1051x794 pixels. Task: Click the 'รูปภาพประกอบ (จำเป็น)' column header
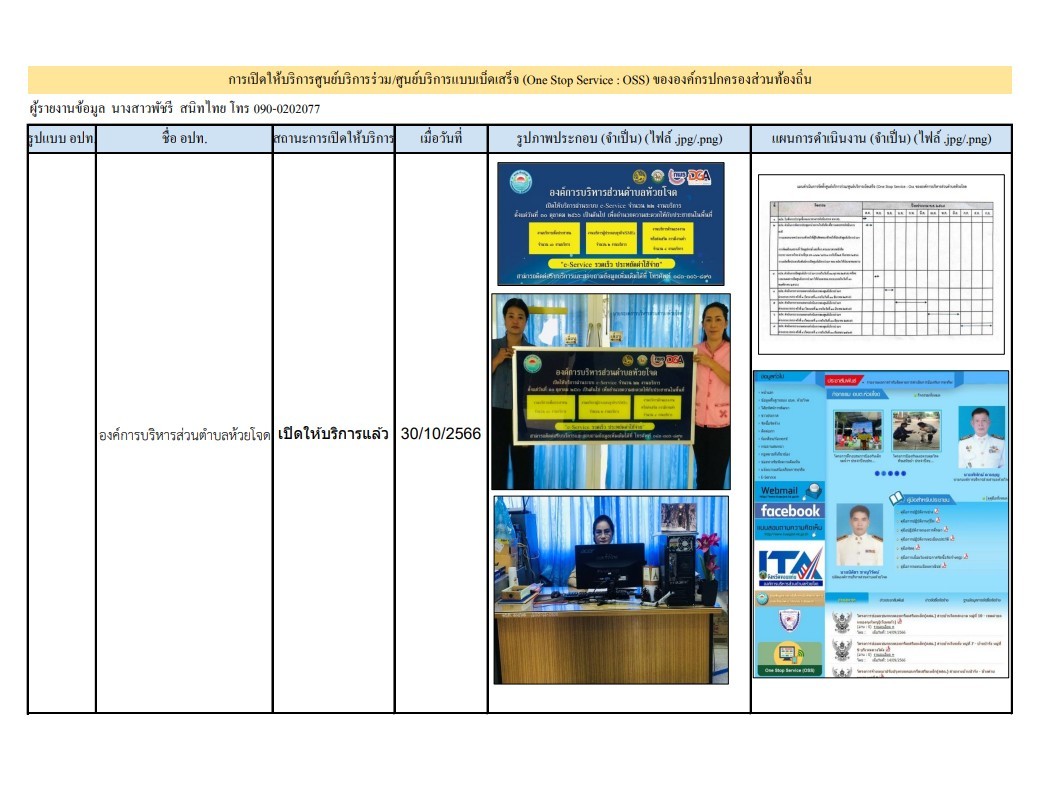tap(619, 139)
